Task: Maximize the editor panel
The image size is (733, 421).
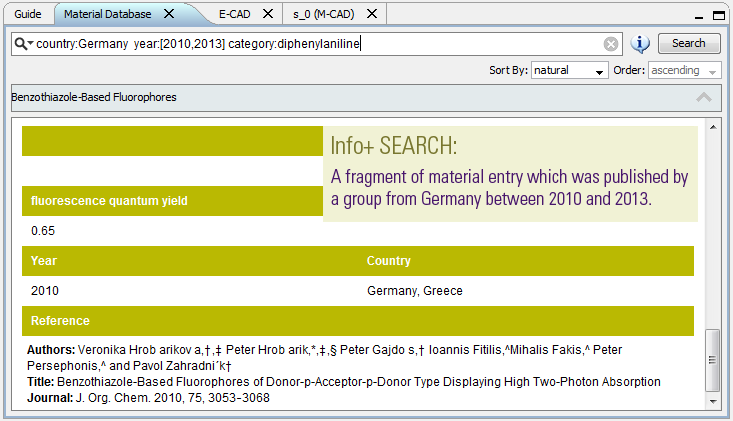Action: [x=717, y=14]
